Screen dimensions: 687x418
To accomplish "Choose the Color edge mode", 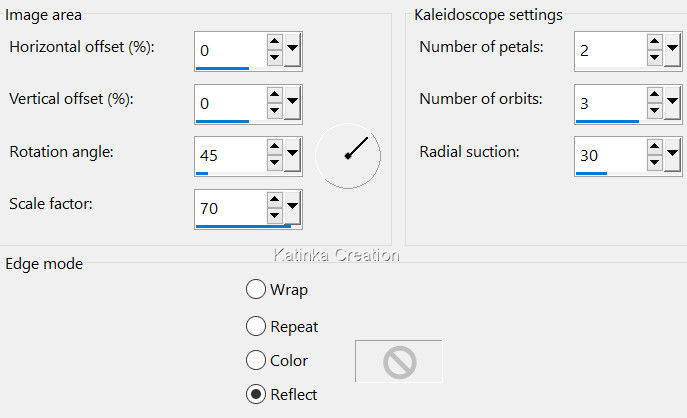I will (x=255, y=360).
